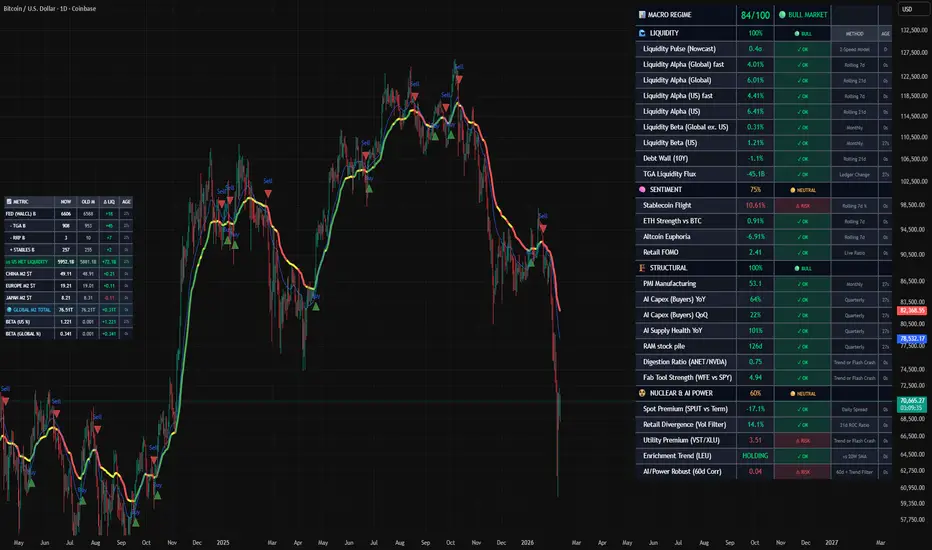Image resolution: width=932 pixels, height=550 pixels.
Task: Click the red 82,368.55 price label
Action: pyautogui.click(x=913, y=312)
